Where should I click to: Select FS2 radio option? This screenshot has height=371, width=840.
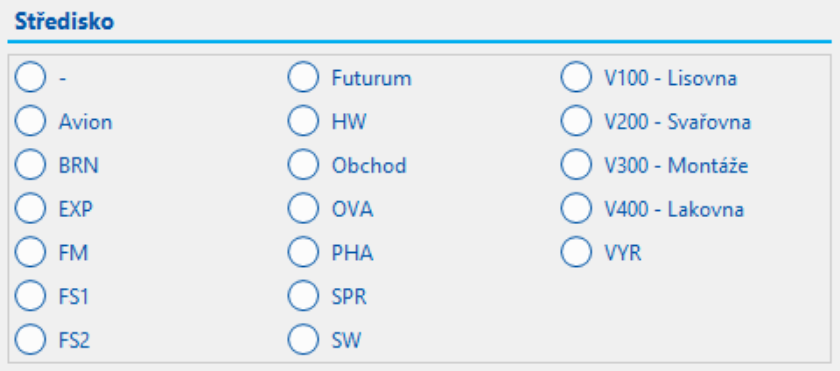pyautogui.click(x=30, y=339)
